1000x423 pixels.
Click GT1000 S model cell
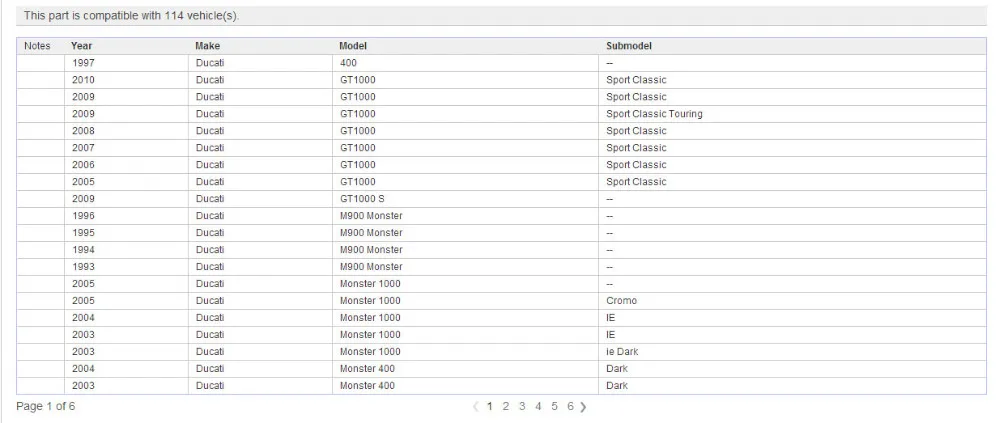coord(362,199)
